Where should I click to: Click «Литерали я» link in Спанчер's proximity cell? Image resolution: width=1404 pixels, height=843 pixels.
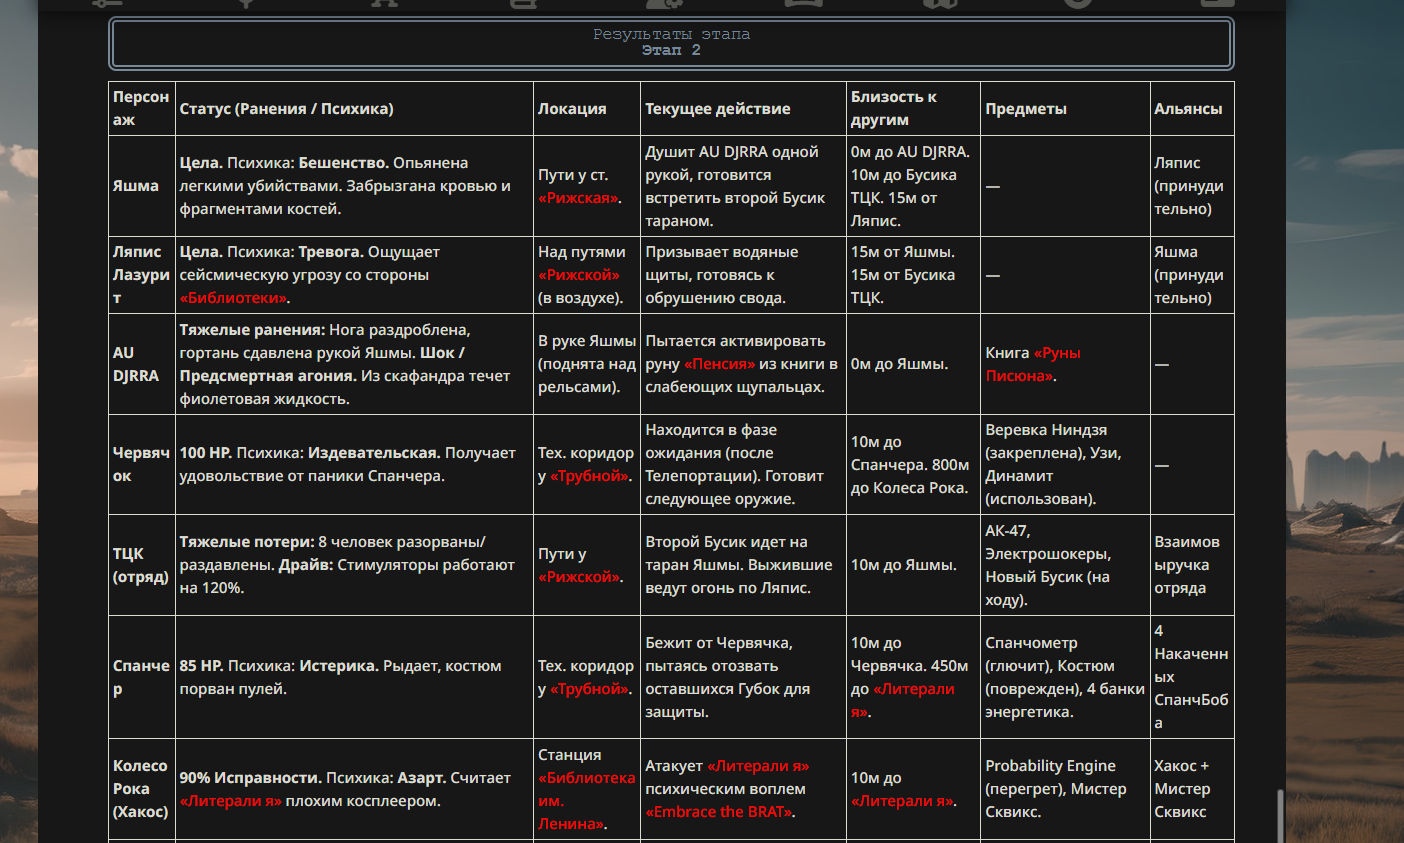click(903, 700)
